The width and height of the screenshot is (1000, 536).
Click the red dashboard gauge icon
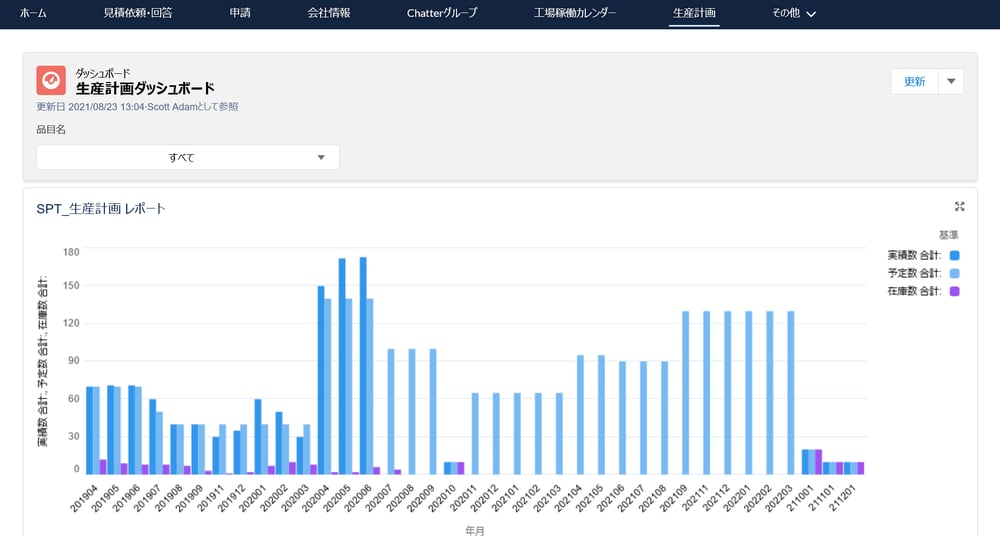coord(51,80)
